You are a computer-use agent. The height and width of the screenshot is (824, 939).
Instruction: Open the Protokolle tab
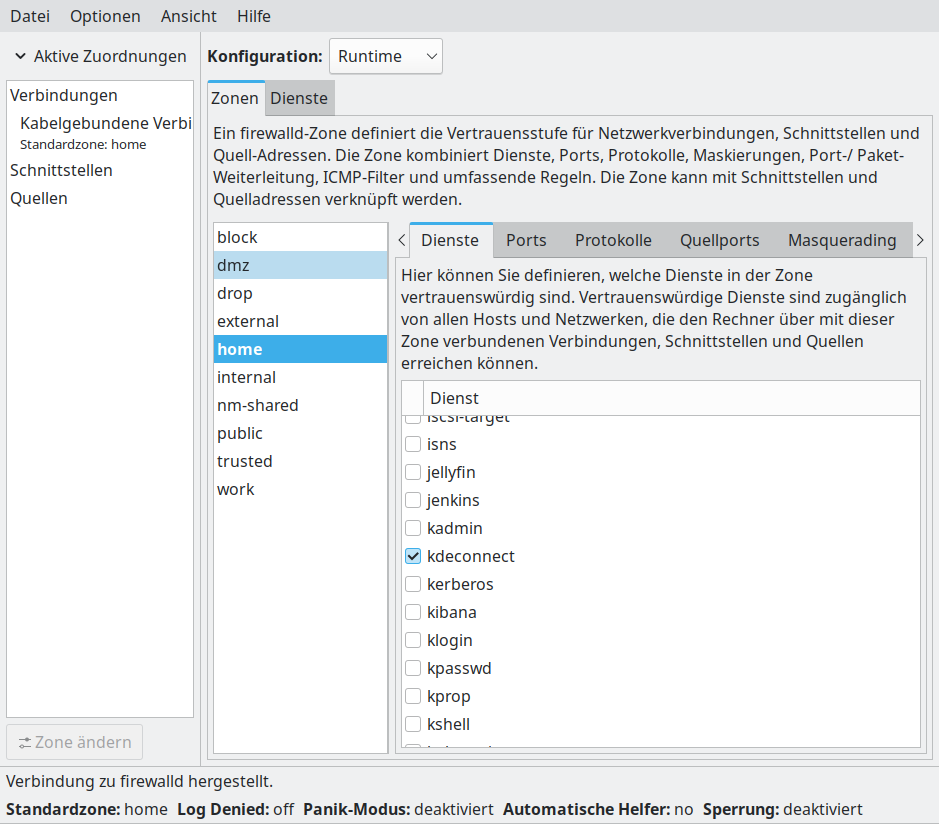[x=613, y=240]
